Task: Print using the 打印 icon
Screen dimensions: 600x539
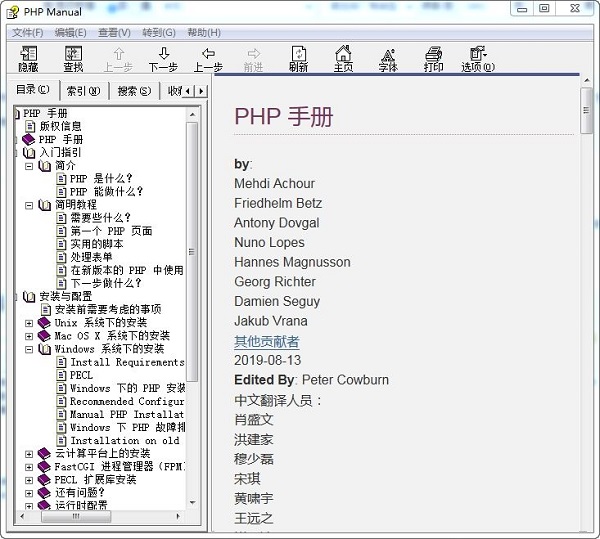Action: point(433,58)
